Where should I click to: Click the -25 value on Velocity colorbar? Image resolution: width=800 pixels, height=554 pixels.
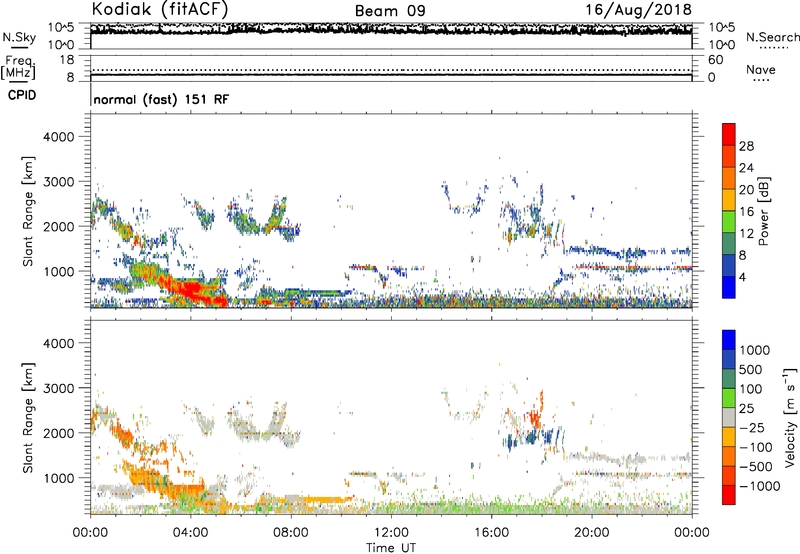[752, 427]
